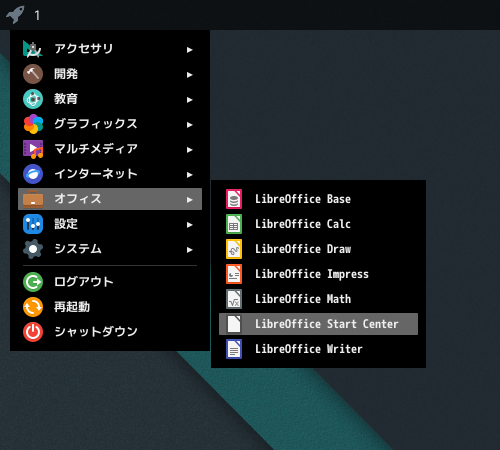Expand the 教育 submenu arrow
500x450 pixels.
(x=190, y=100)
